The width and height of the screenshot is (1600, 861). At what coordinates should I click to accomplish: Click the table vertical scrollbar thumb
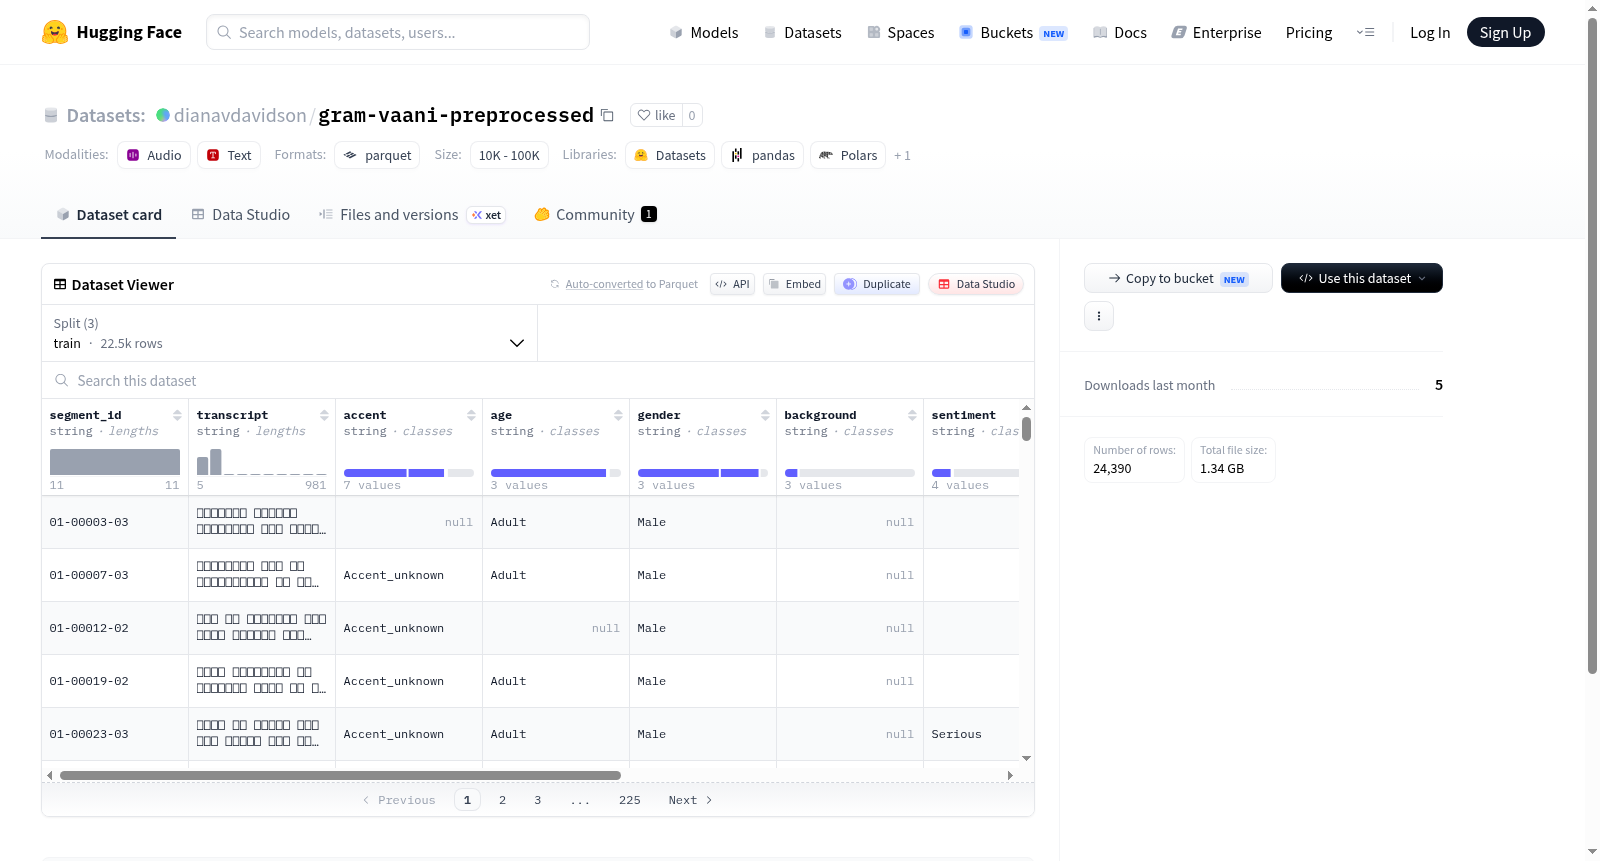(x=1026, y=428)
